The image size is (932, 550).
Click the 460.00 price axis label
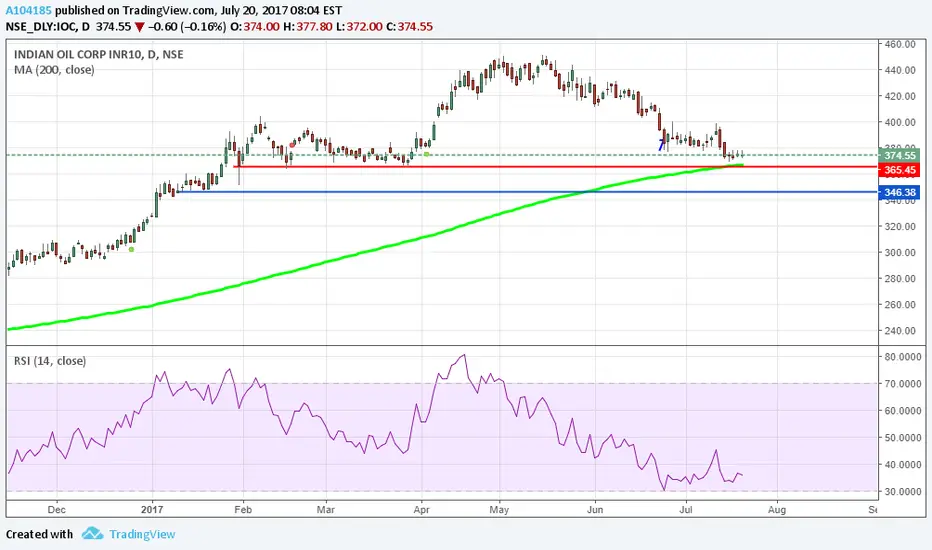[x=899, y=44]
